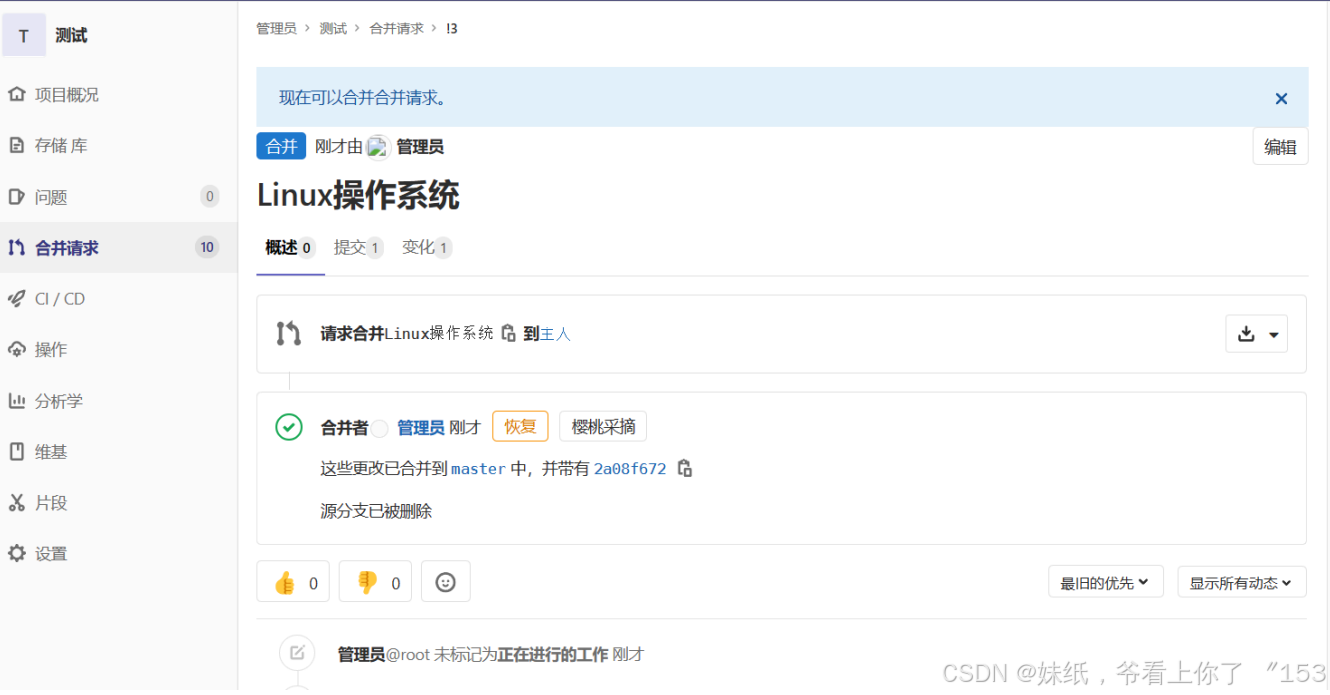The height and width of the screenshot is (695, 1330).
Task: Click the 测试 project name in sidebar
Action: point(71,35)
